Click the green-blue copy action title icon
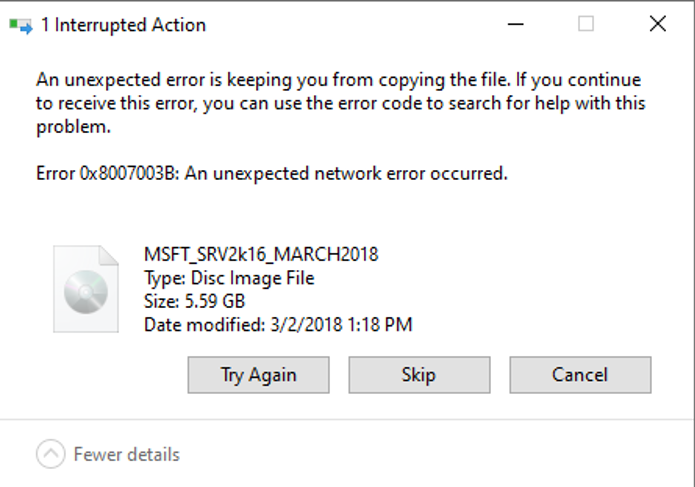695x487 pixels. click(21, 26)
